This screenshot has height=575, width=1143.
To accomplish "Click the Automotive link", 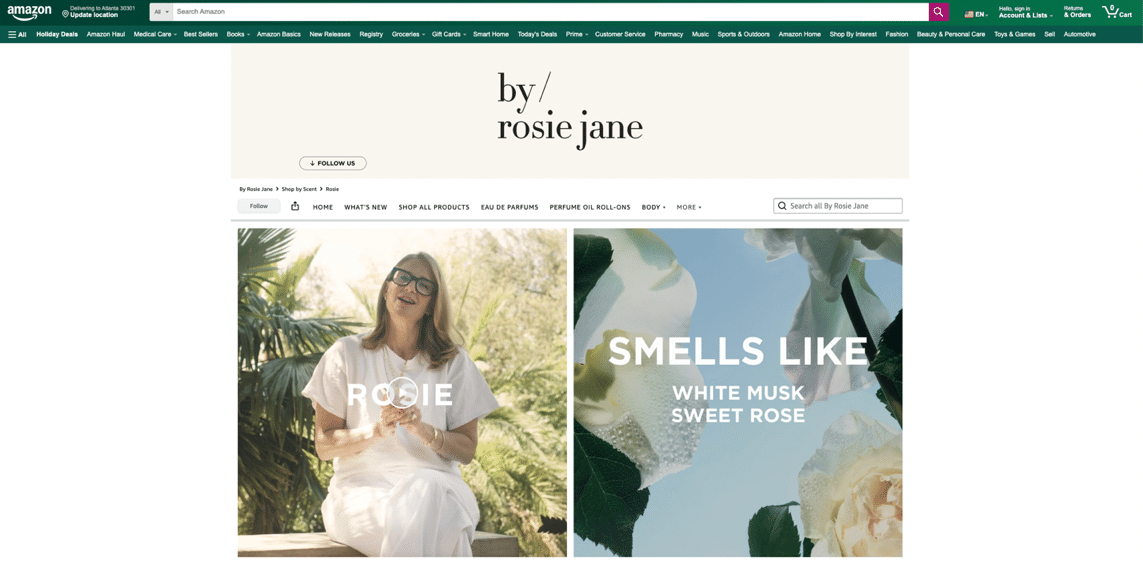I will pos(1080,34).
